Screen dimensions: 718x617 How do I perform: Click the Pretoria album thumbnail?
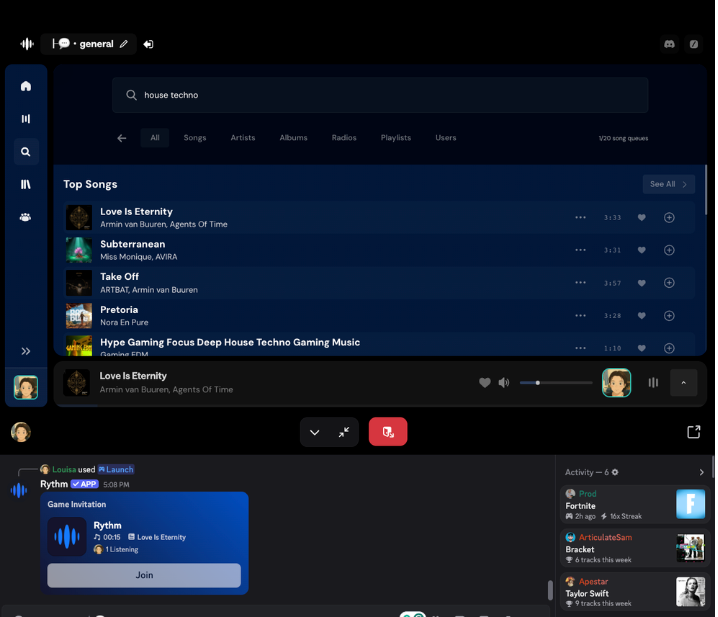pyautogui.click(x=79, y=316)
